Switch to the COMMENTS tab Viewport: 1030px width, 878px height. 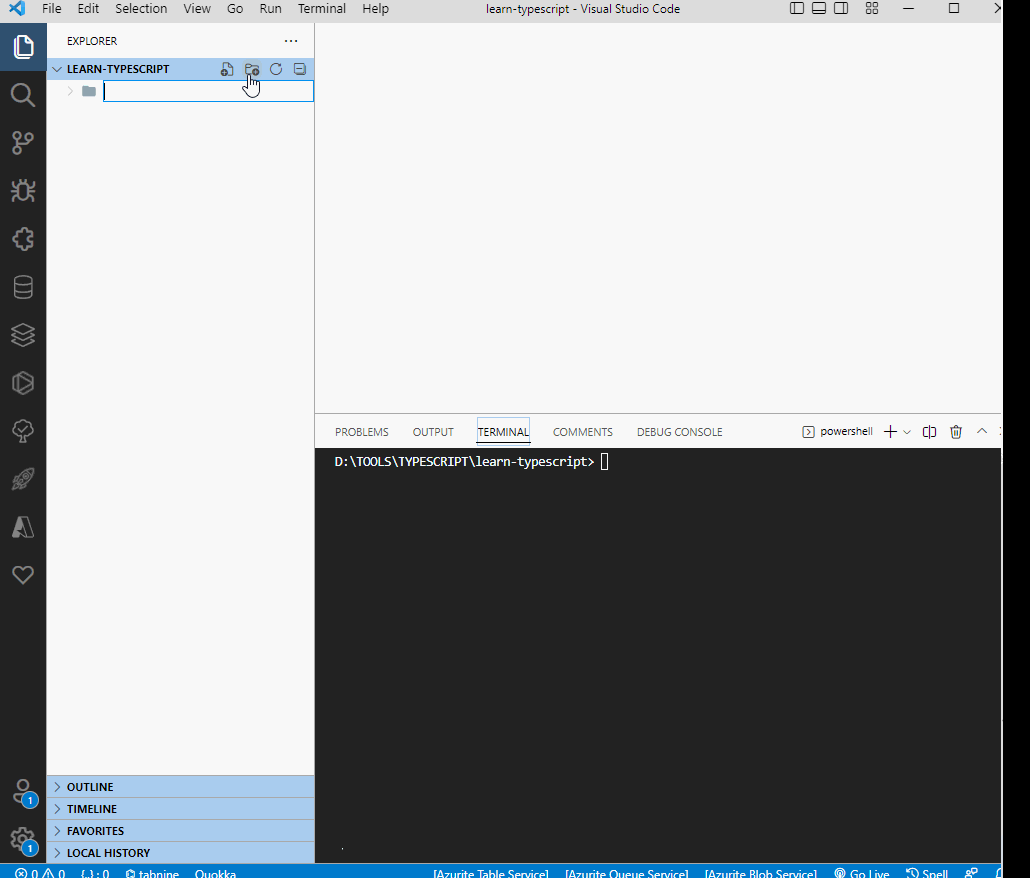(583, 432)
